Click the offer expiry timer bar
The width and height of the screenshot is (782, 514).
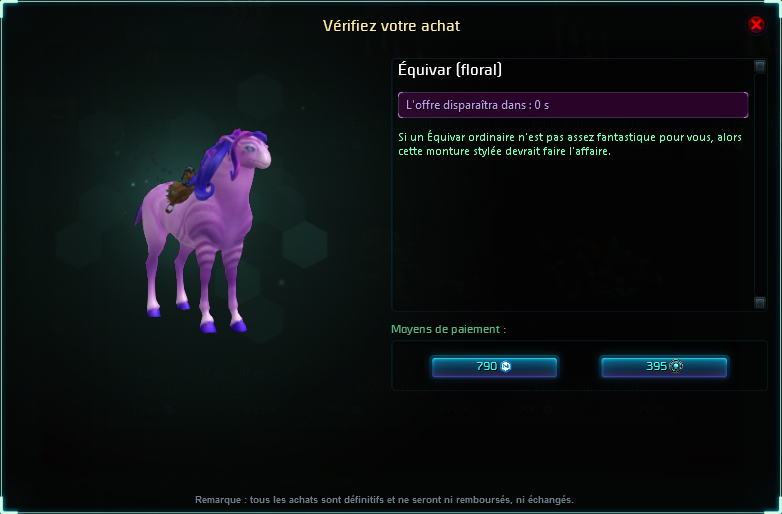573,105
